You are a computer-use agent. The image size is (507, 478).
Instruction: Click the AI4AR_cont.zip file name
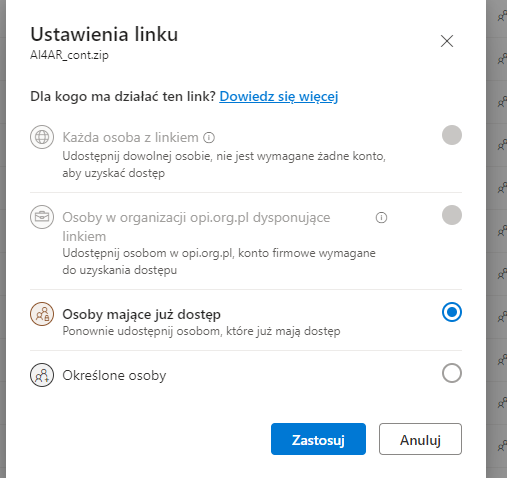[x=69, y=55]
